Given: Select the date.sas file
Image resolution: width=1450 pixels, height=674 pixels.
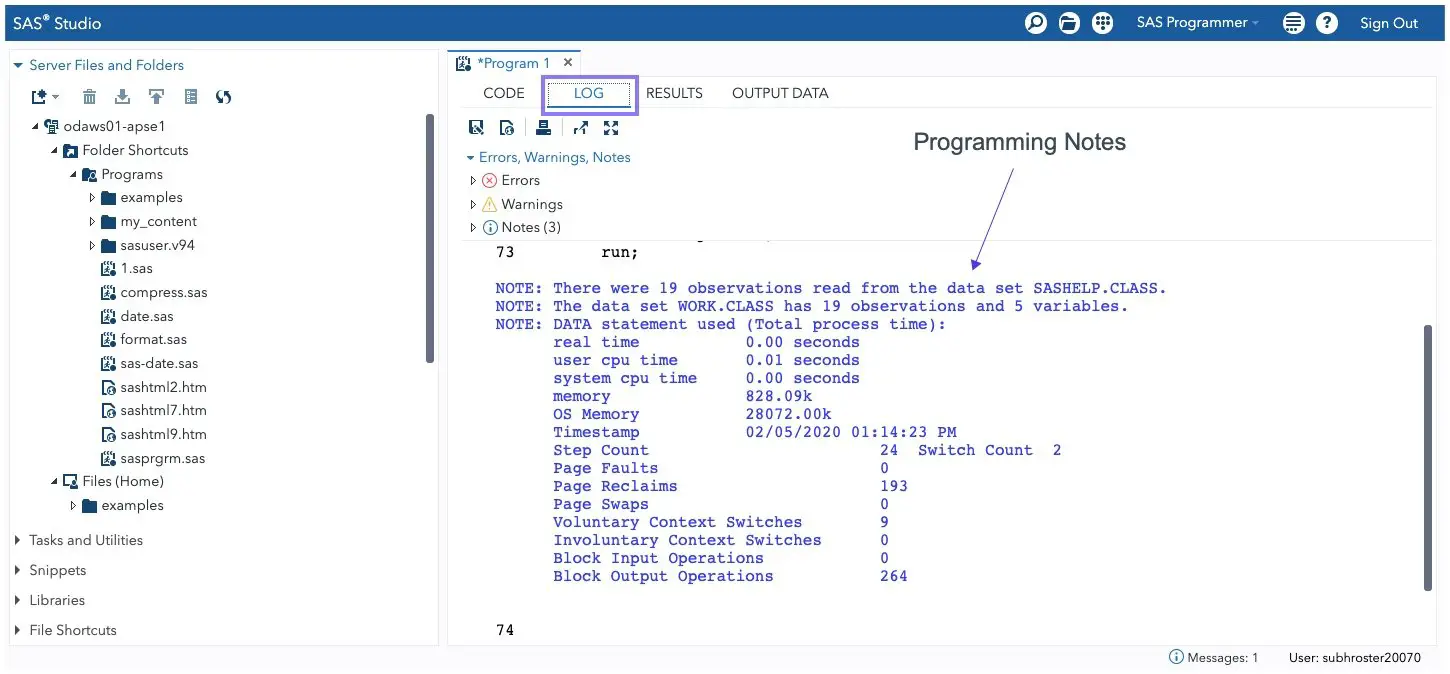Looking at the screenshot, I should coord(138,316).
